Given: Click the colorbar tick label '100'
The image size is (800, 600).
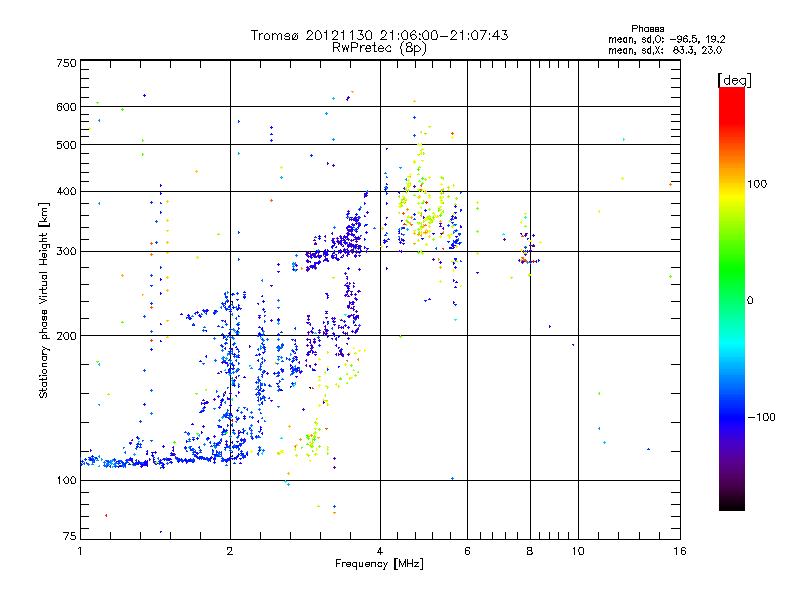Looking at the screenshot, I should pos(757,184).
